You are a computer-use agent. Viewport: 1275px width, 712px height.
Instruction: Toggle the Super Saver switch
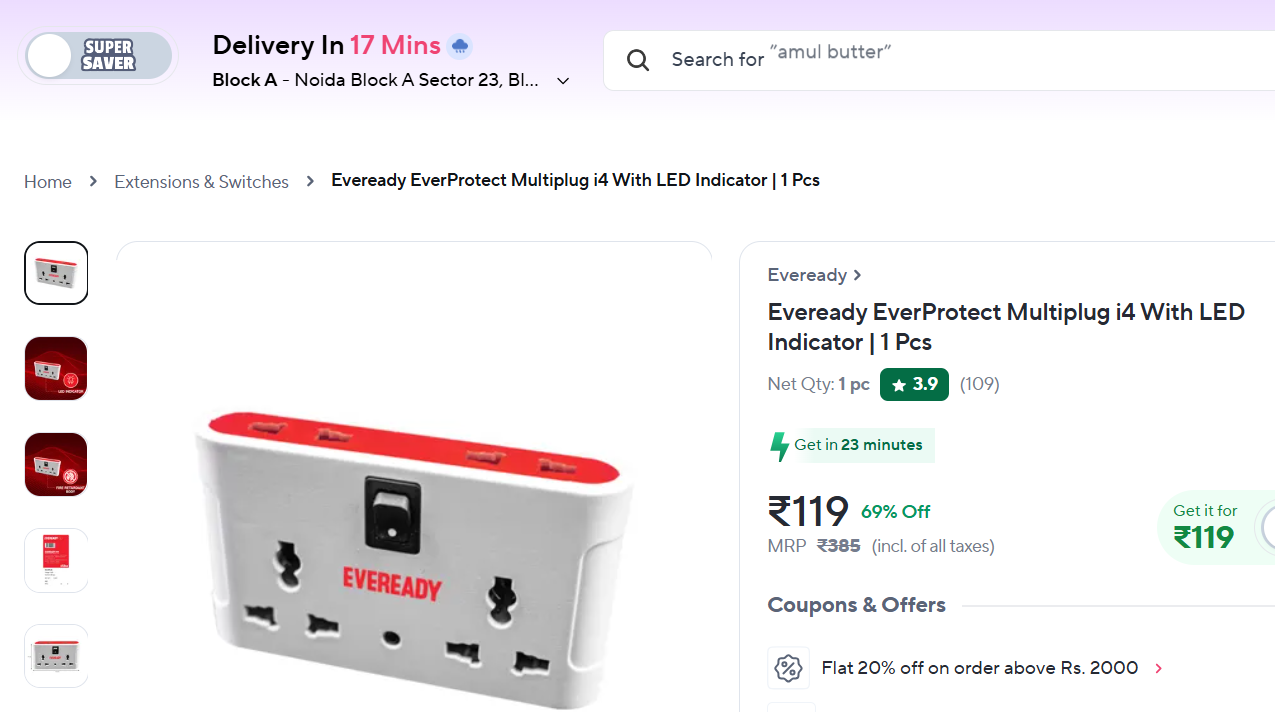[x=98, y=56]
